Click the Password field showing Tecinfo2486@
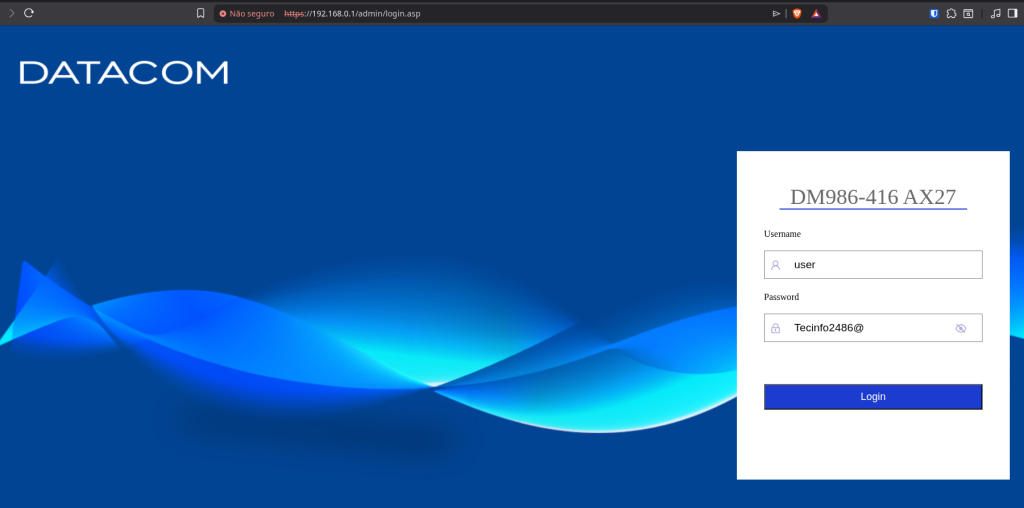The image size is (1024, 508). click(x=873, y=328)
